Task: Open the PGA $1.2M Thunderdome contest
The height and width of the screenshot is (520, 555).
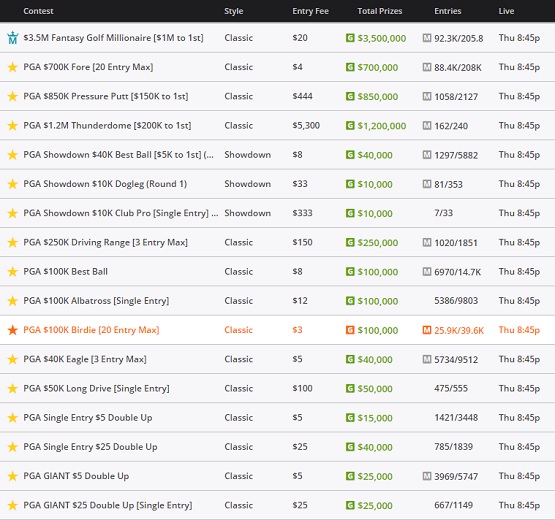Action: [x=107, y=125]
